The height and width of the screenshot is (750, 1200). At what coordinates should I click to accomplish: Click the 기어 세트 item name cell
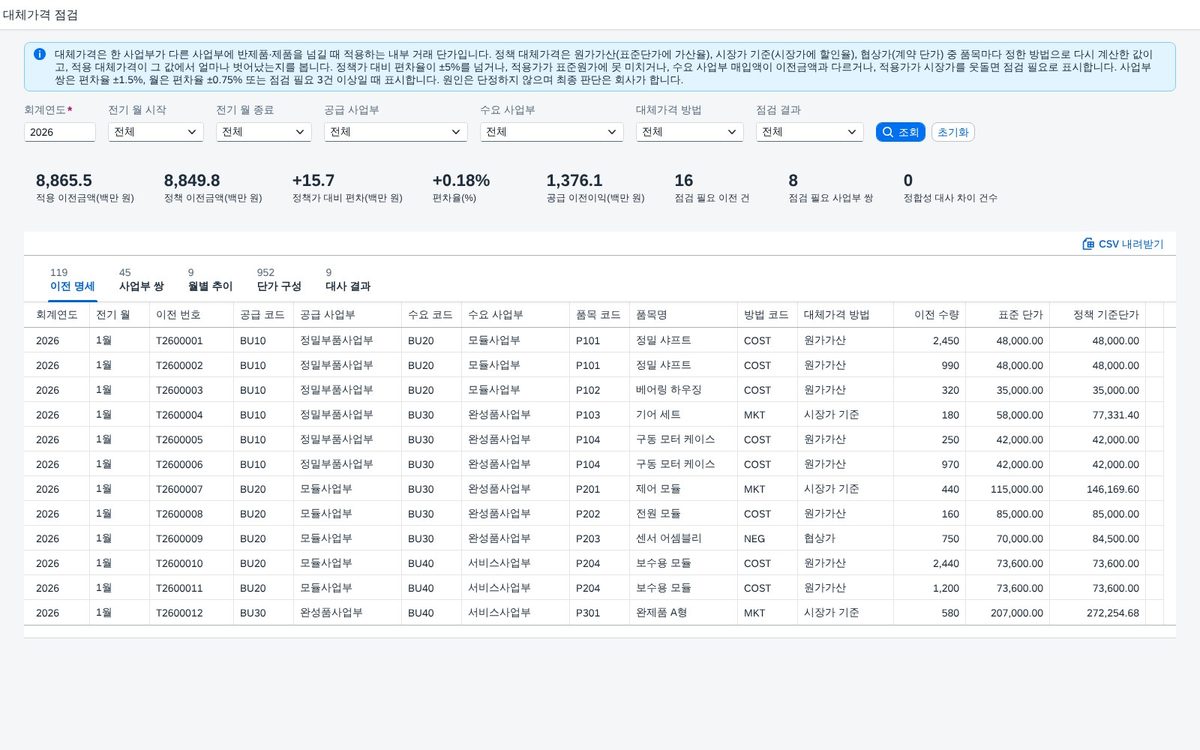(683, 415)
